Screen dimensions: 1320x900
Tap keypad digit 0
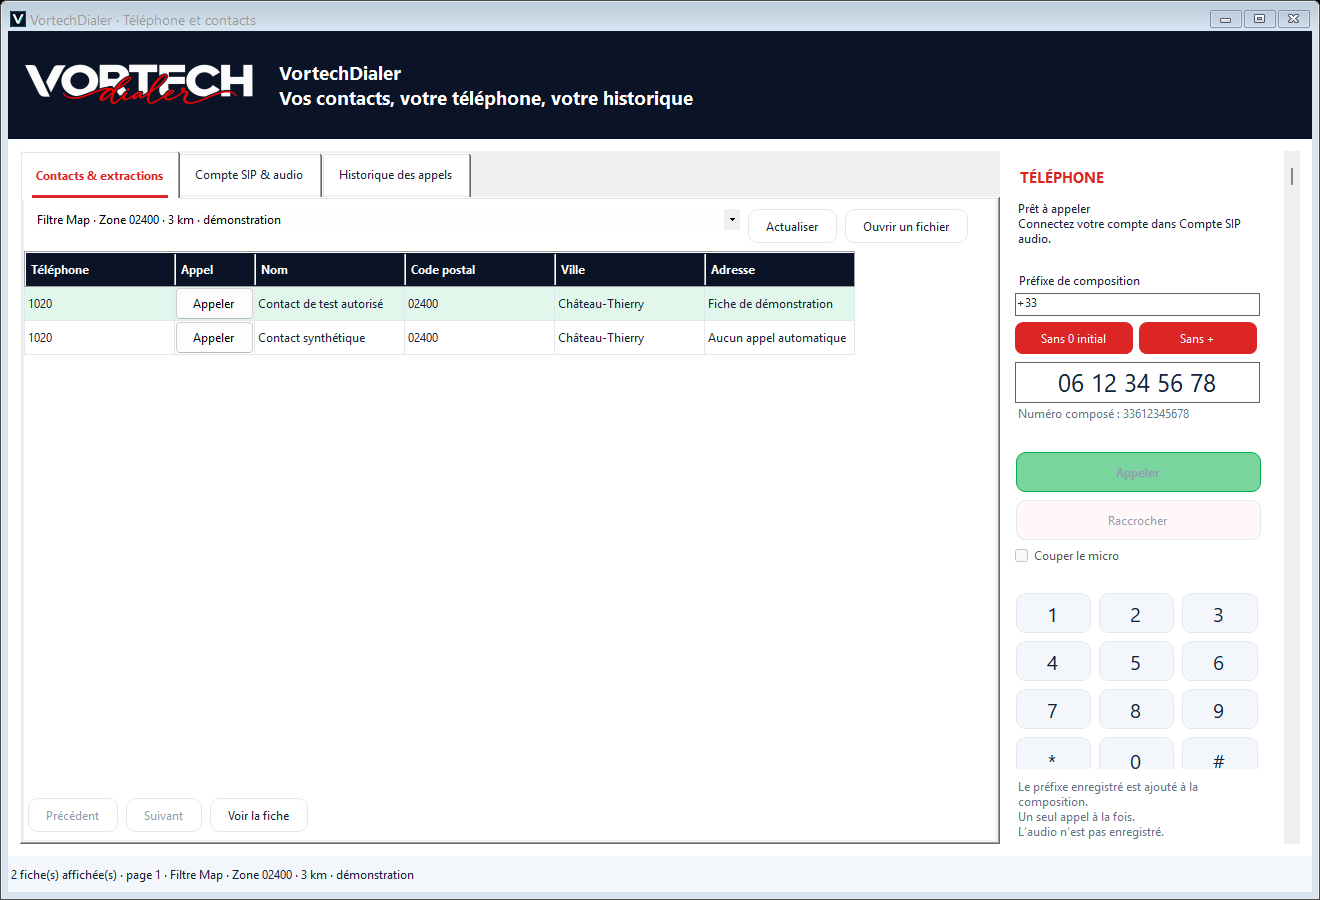pos(1136,755)
